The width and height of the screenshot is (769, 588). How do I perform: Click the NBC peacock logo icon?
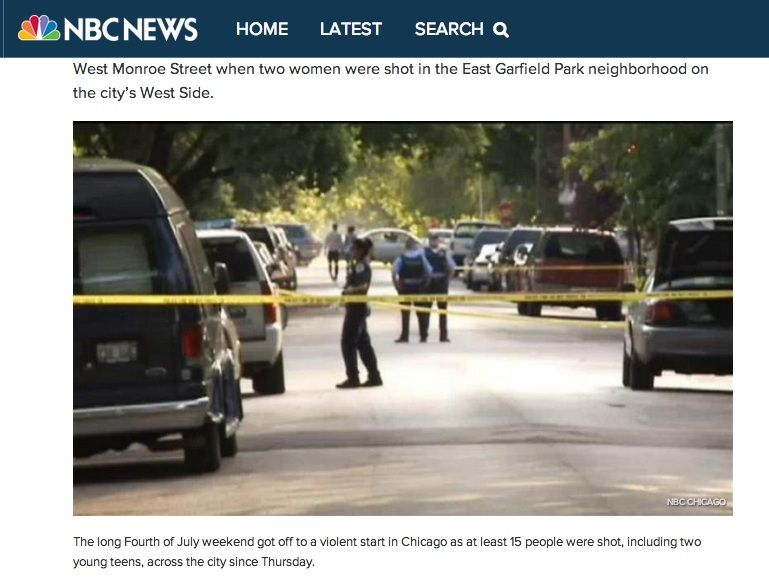[39, 28]
